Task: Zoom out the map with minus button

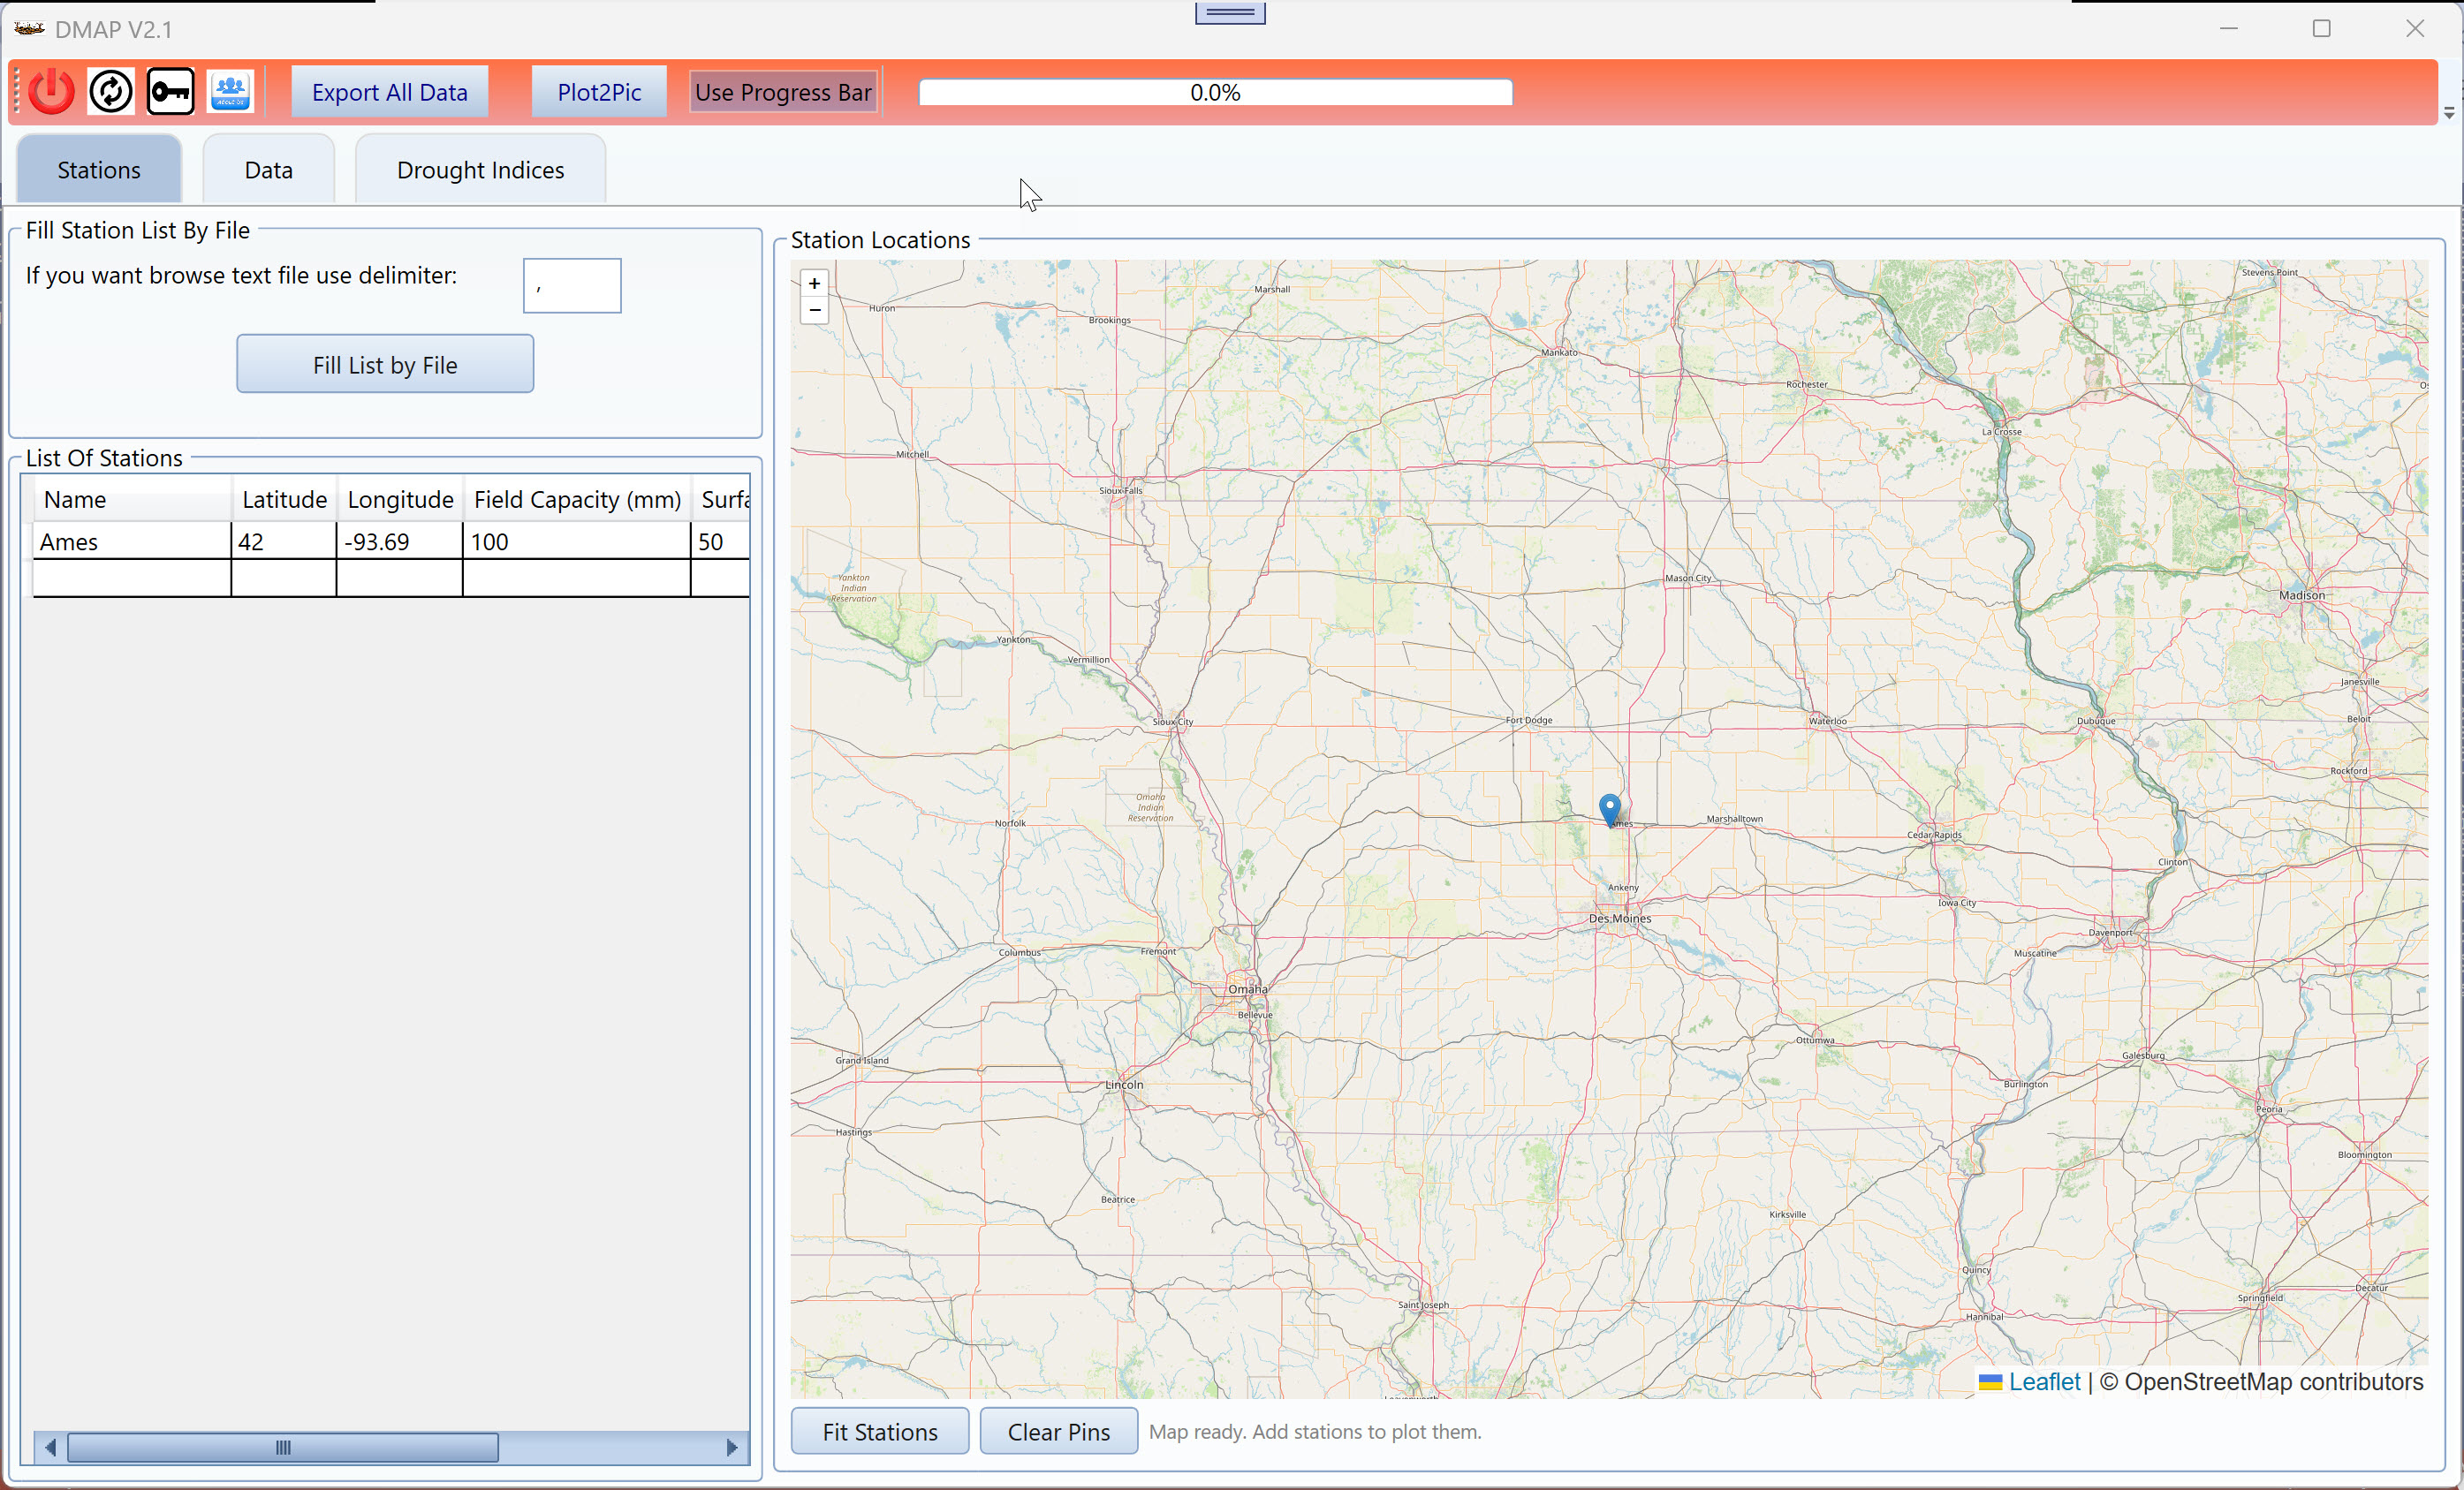Action: [x=815, y=310]
